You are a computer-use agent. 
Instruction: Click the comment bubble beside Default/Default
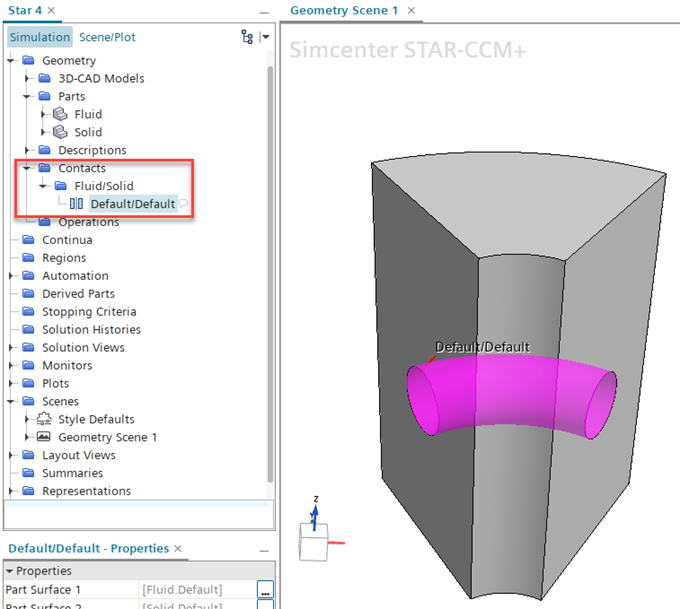click(184, 204)
